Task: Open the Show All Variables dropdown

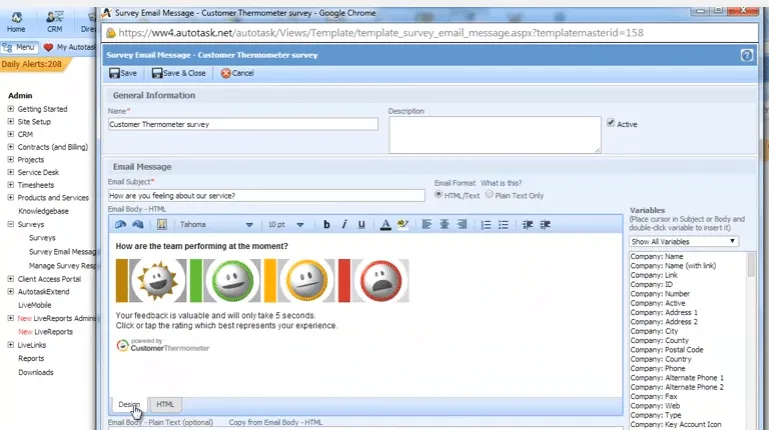Action: (x=684, y=242)
